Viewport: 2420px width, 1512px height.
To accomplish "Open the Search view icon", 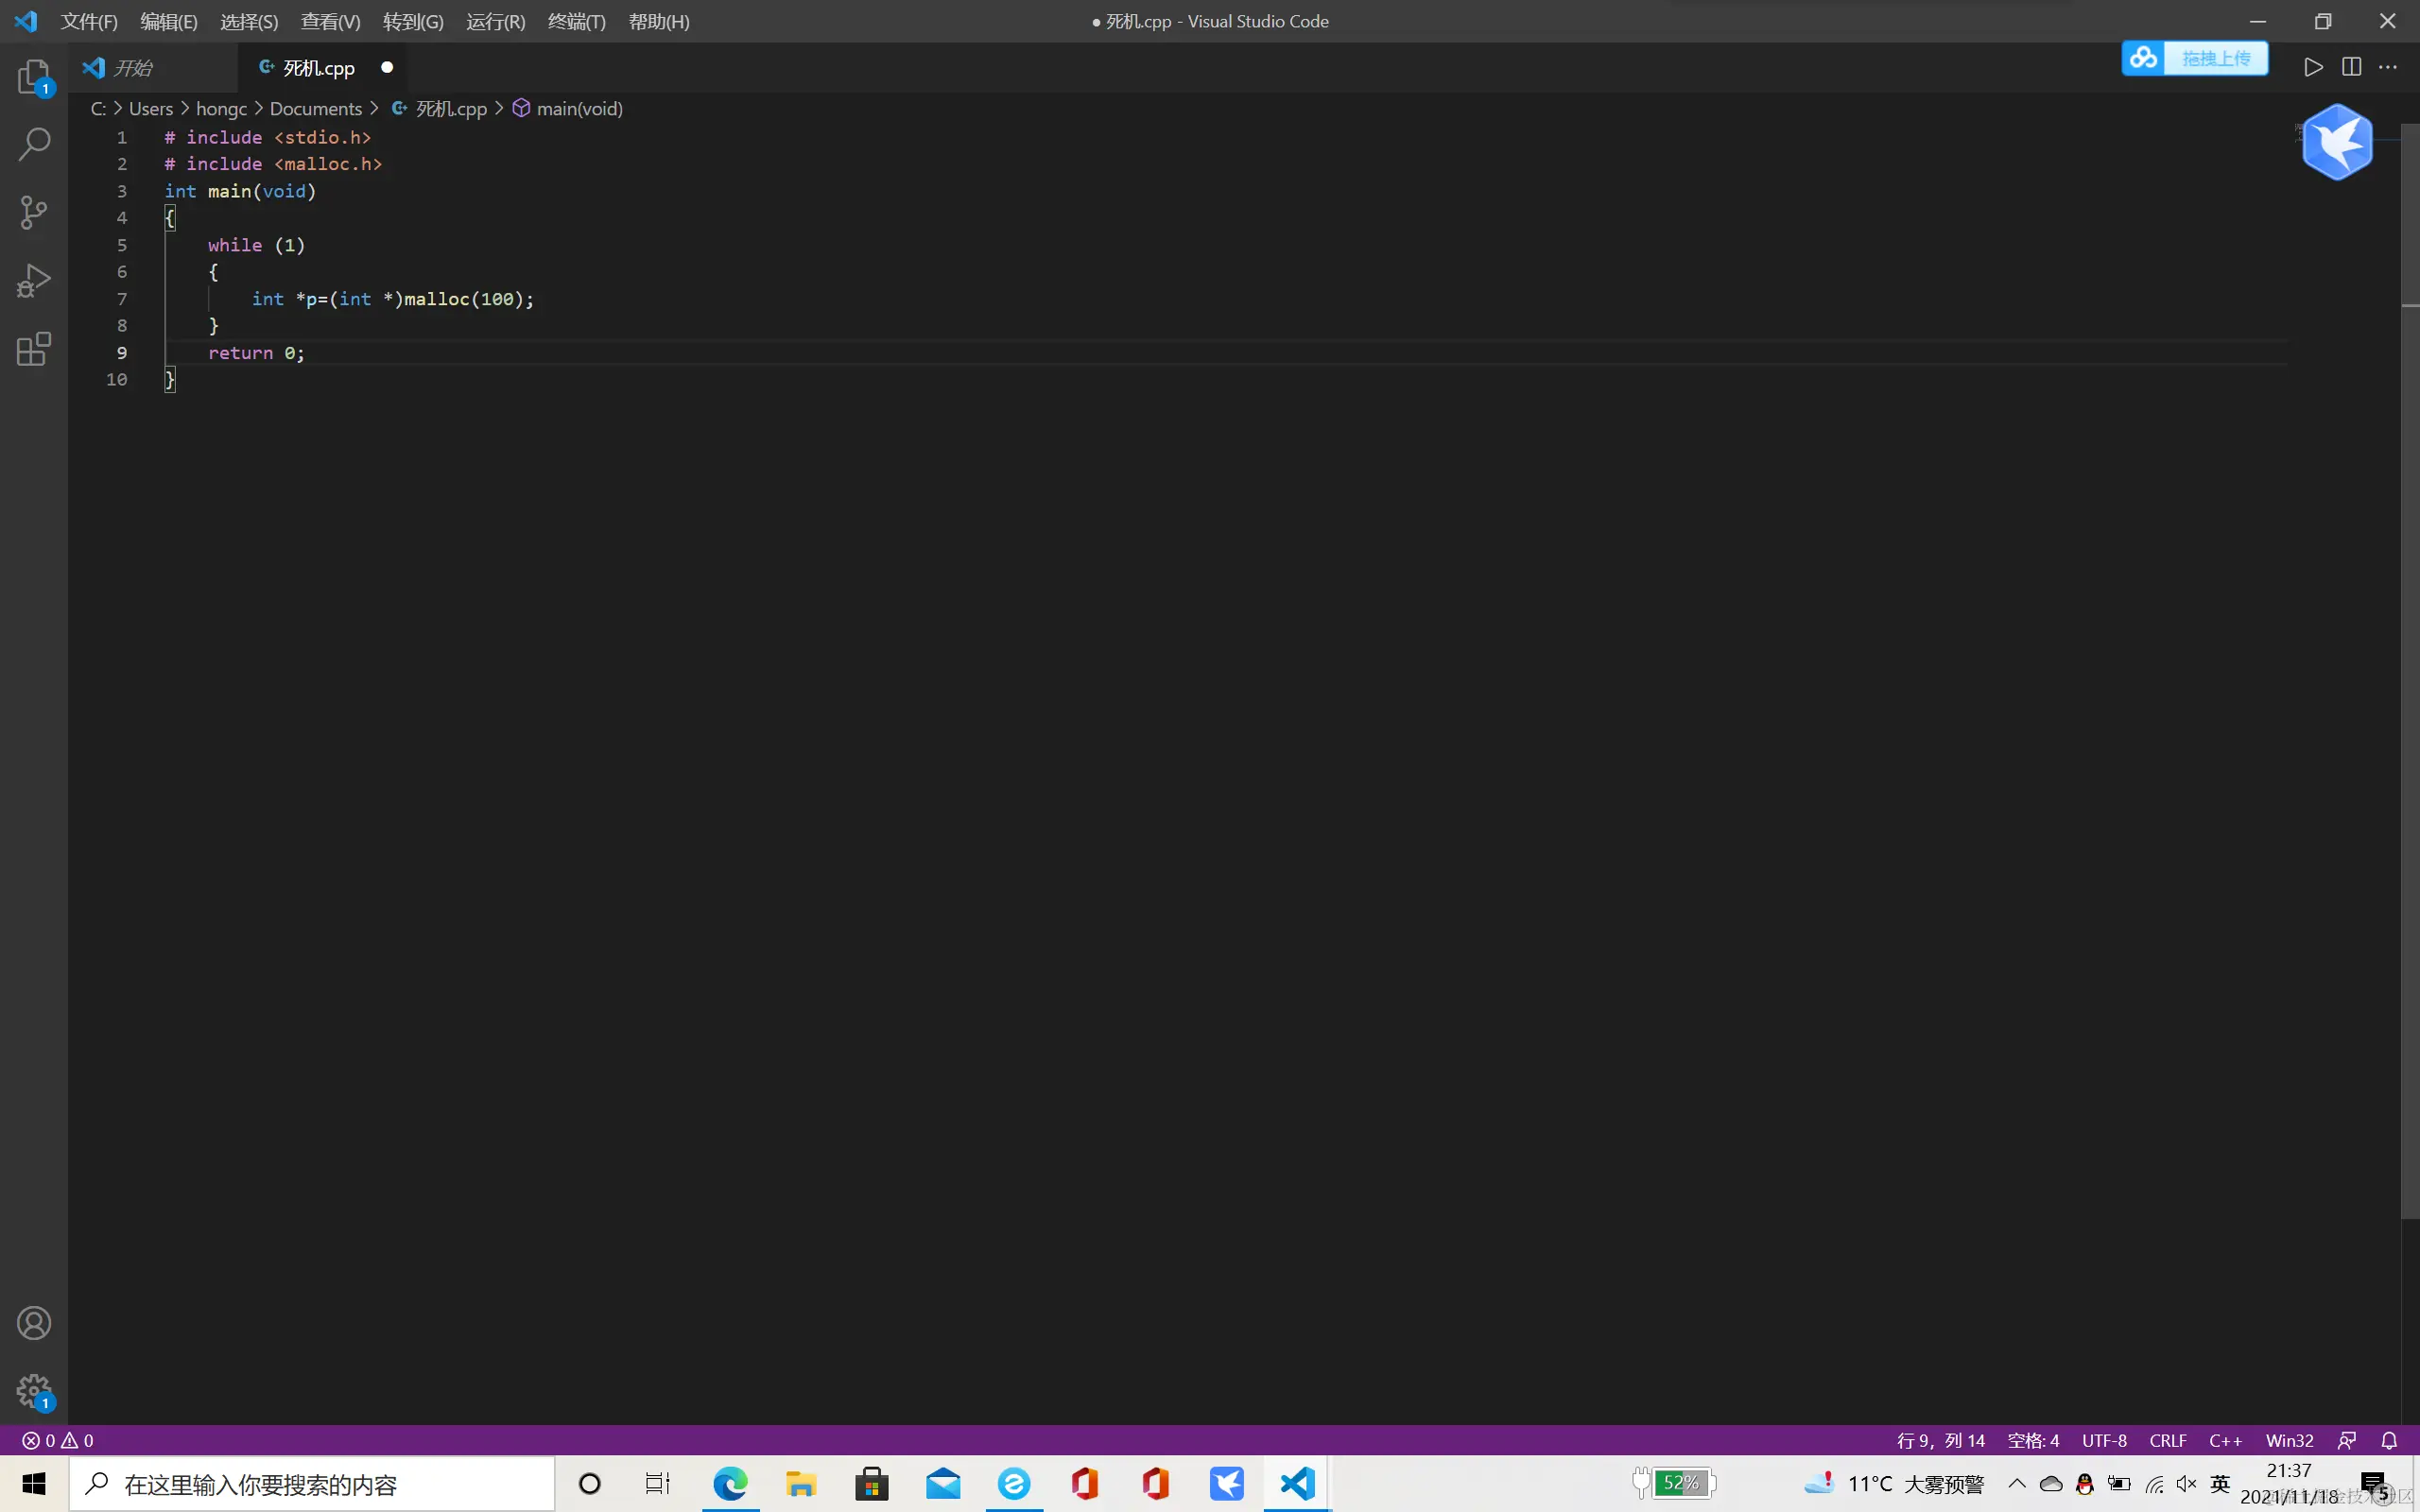I will point(33,144).
